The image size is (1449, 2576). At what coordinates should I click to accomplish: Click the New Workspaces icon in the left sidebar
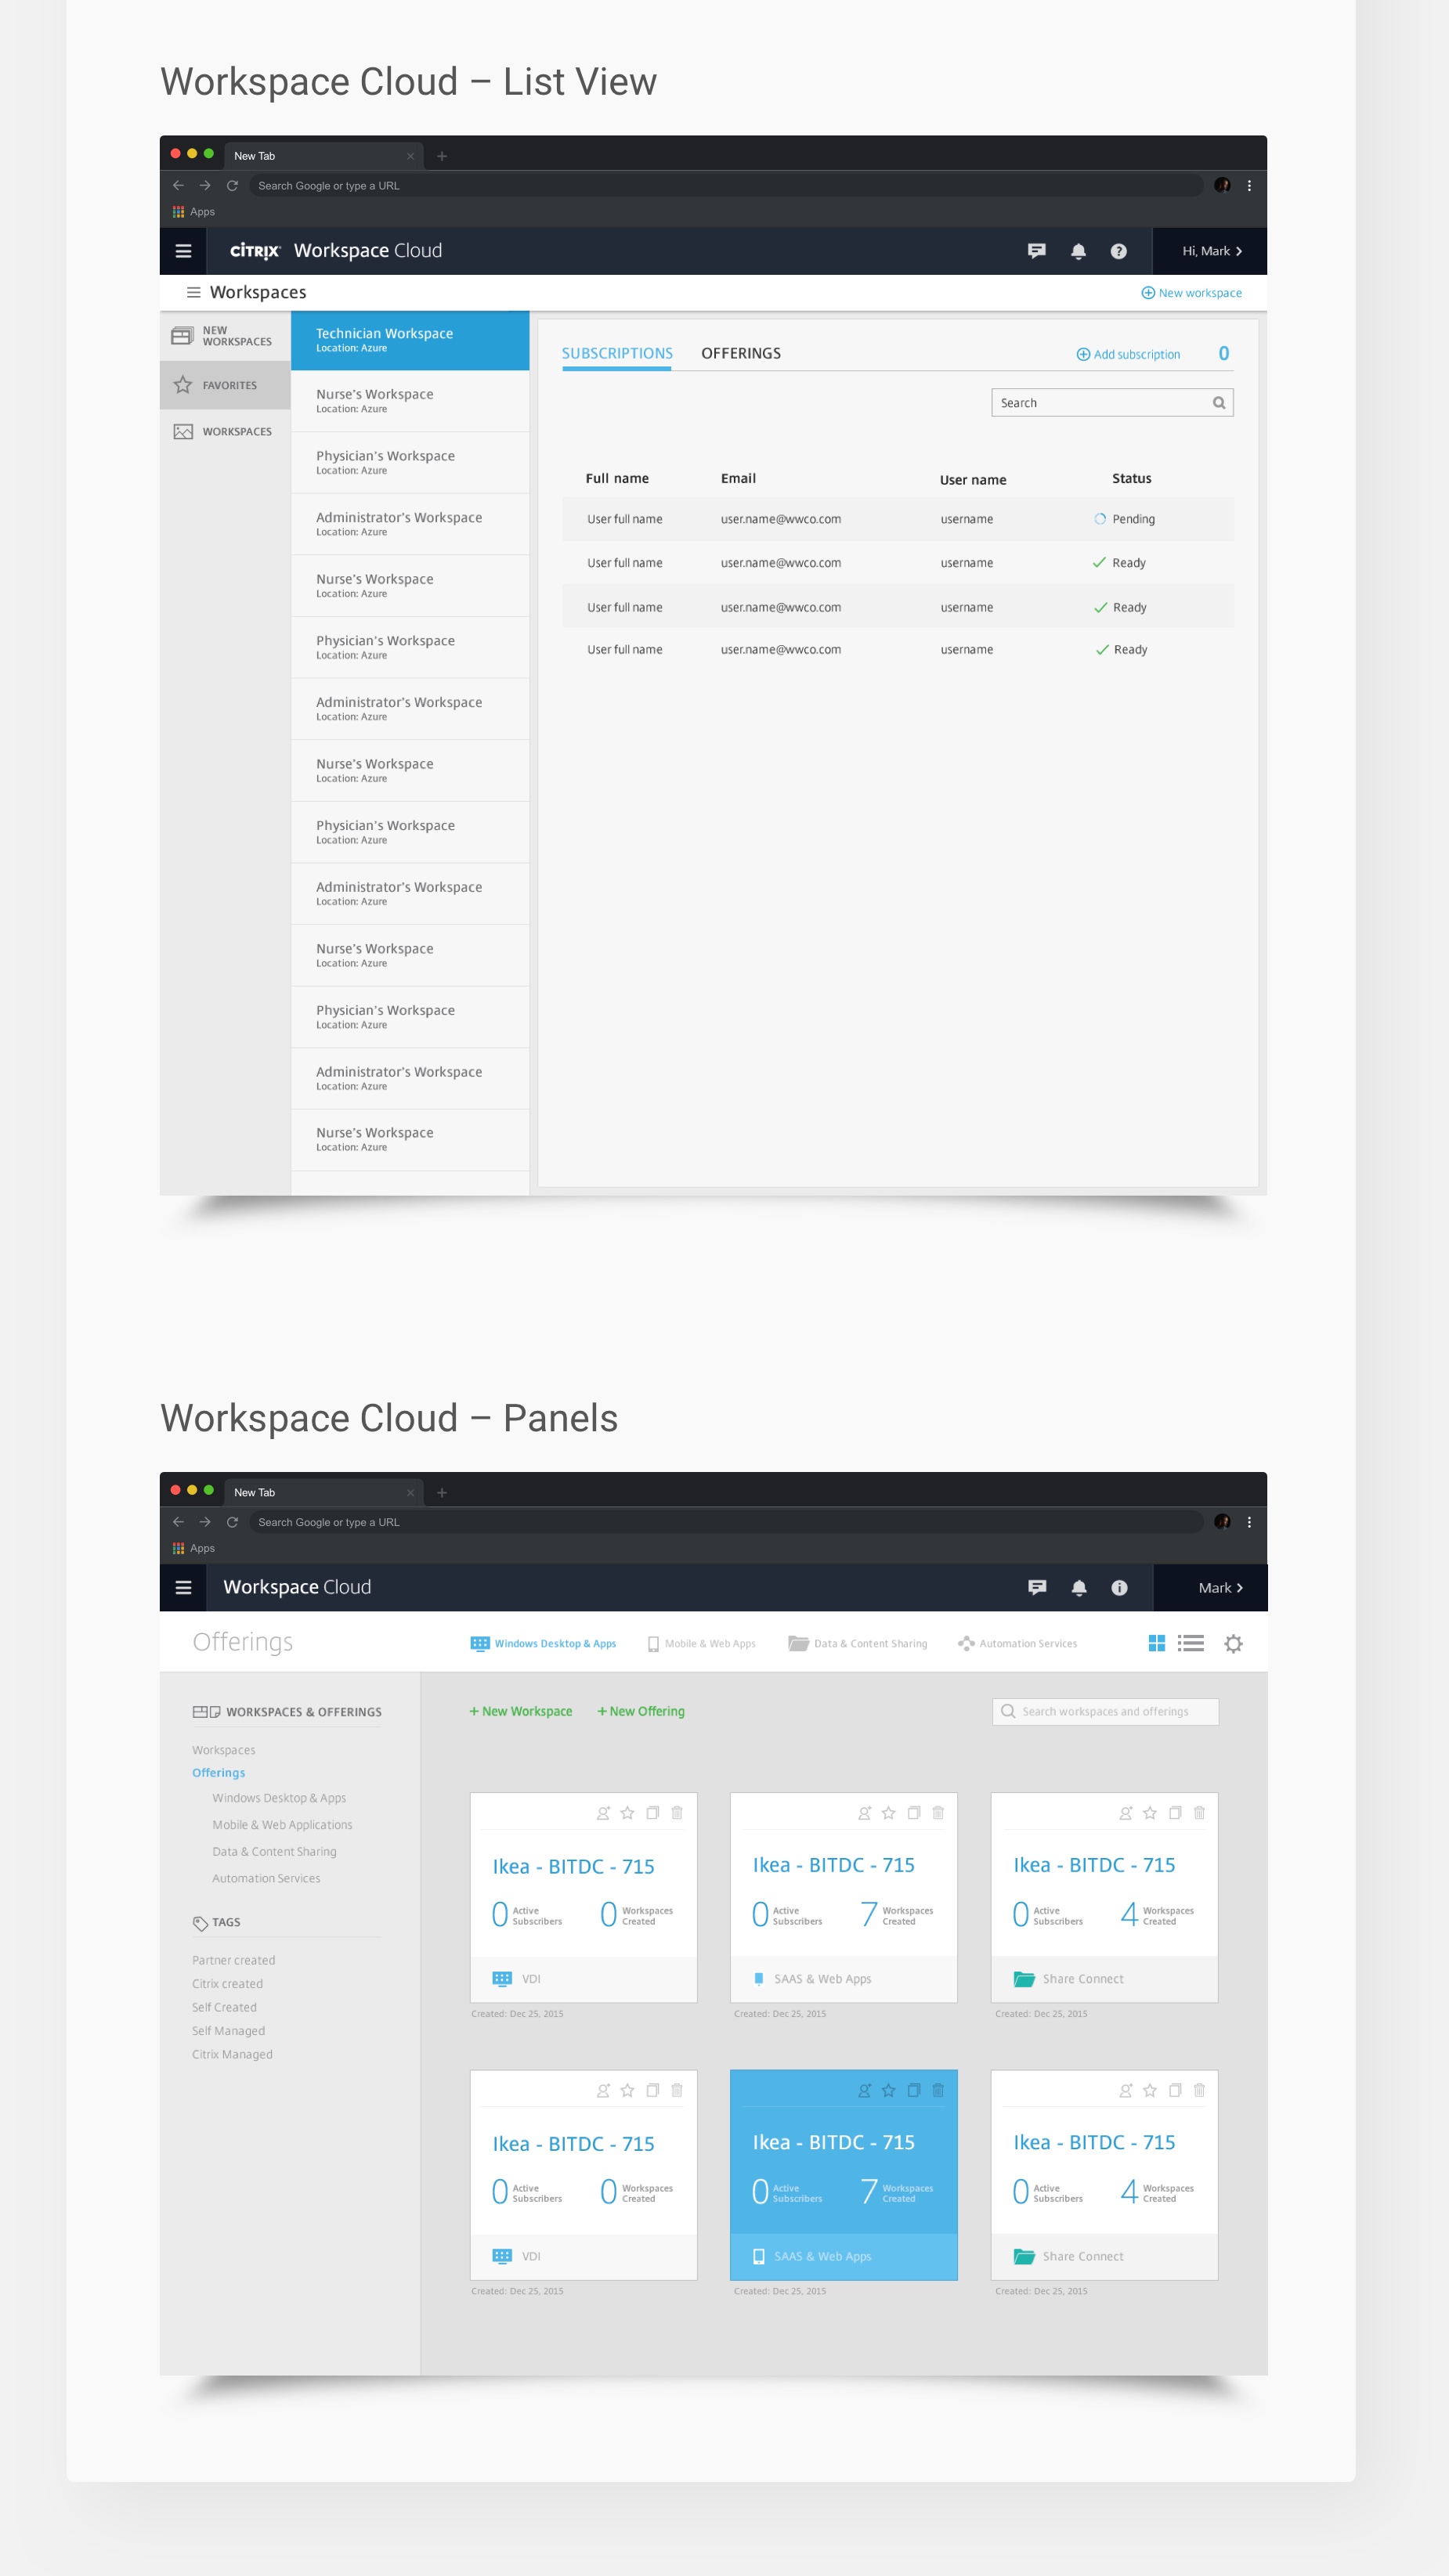[182, 336]
